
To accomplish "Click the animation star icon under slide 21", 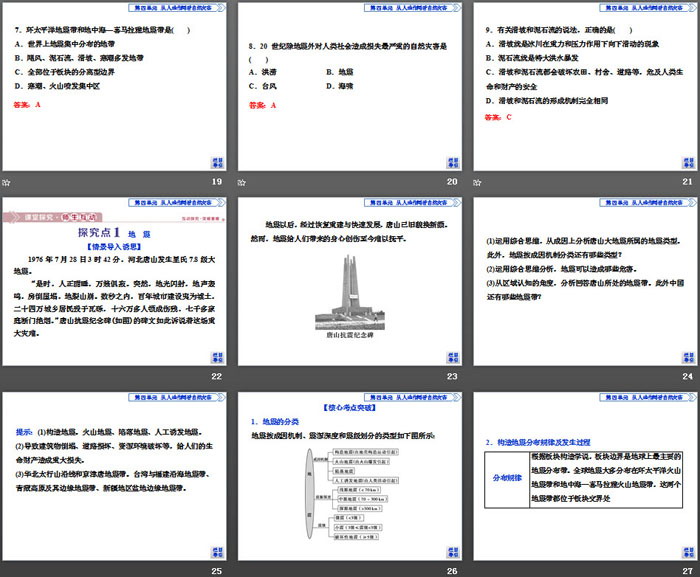I will (479, 182).
